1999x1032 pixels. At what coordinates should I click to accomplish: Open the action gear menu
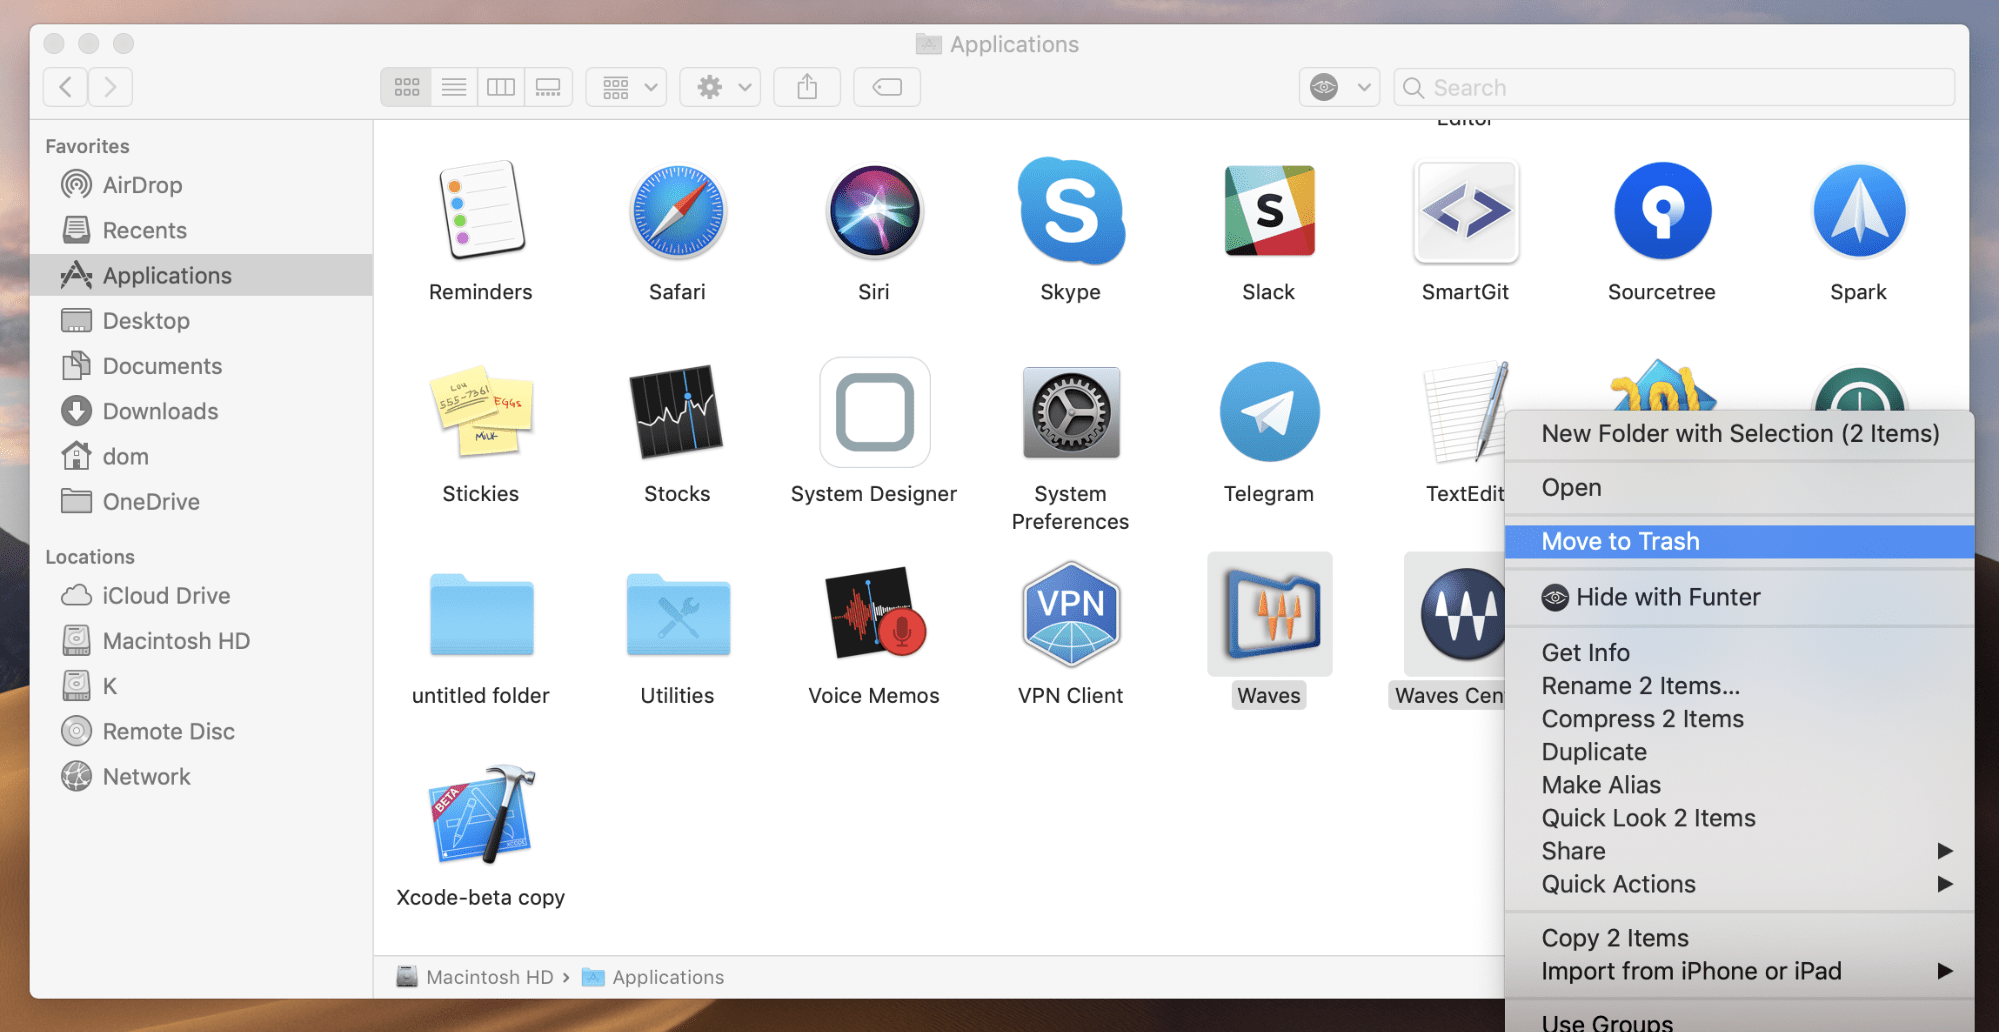[719, 87]
